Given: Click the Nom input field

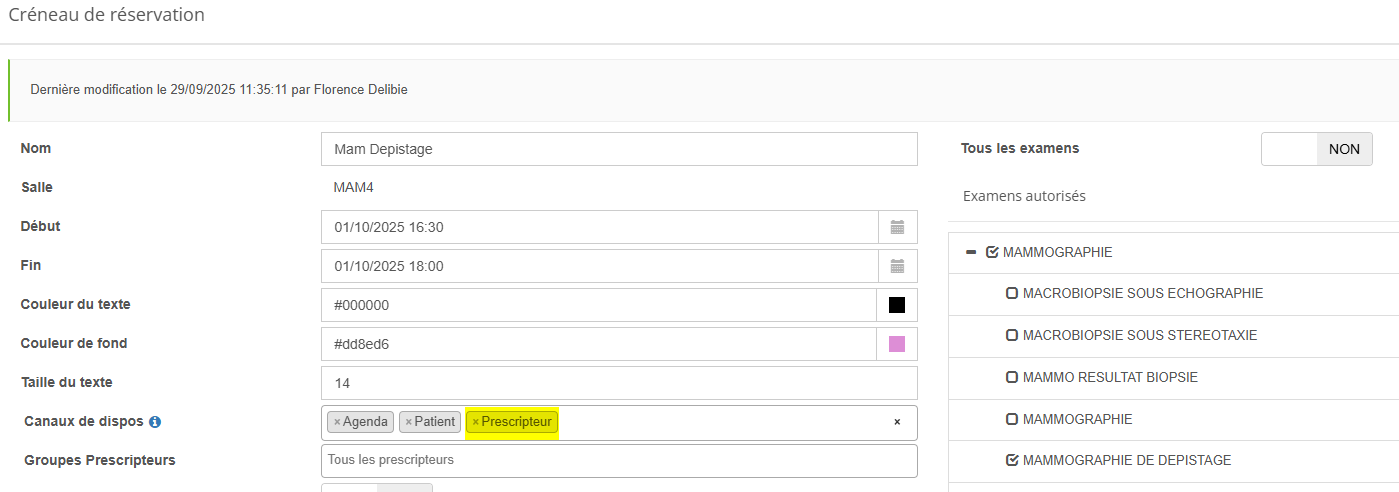Looking at the screenshot, I should tap(619, 149).
